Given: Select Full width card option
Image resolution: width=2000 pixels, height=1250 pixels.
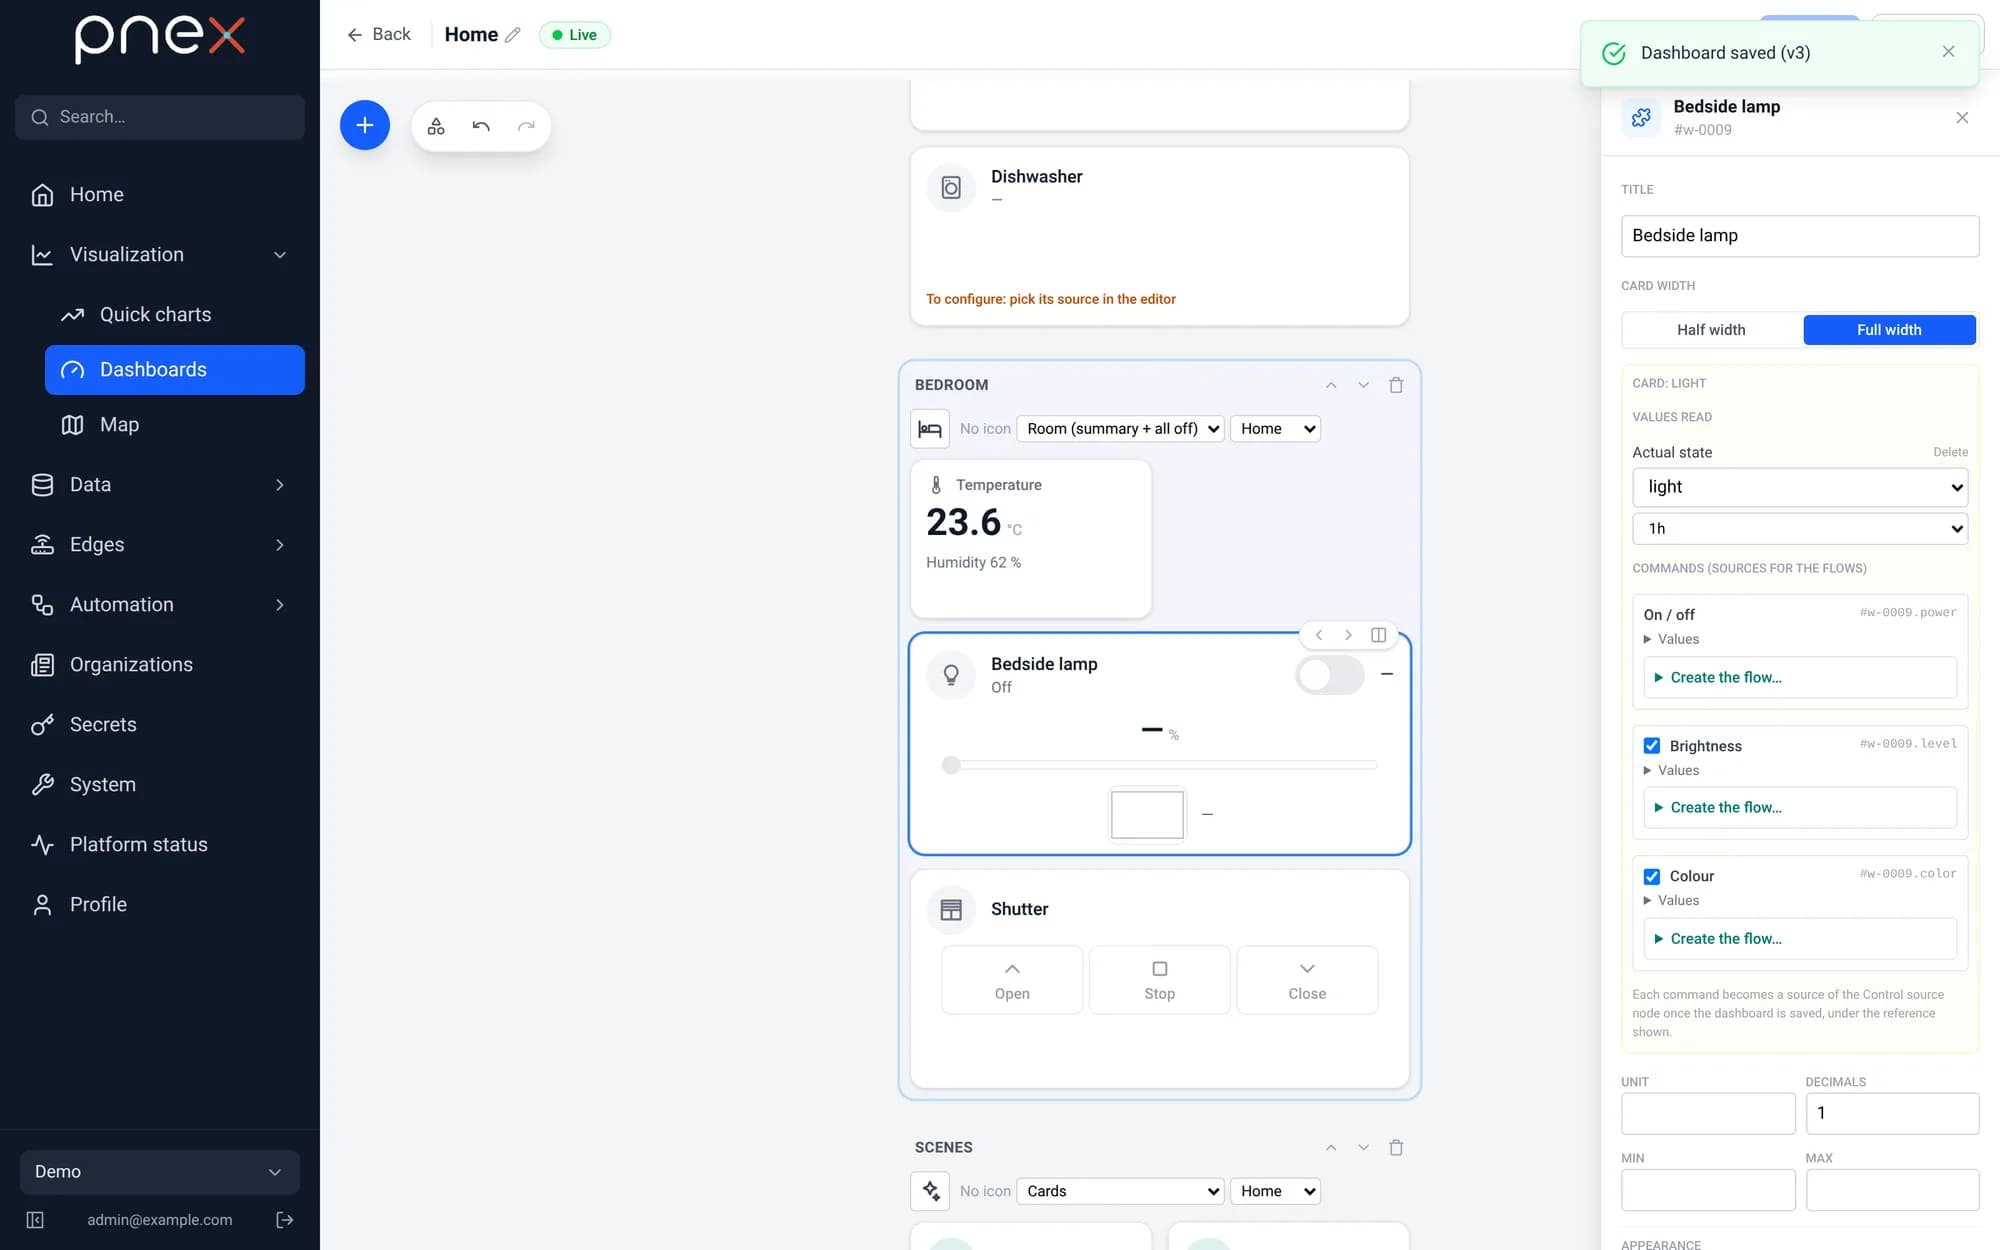Looking at the screenshot, I should (1889, 330).
